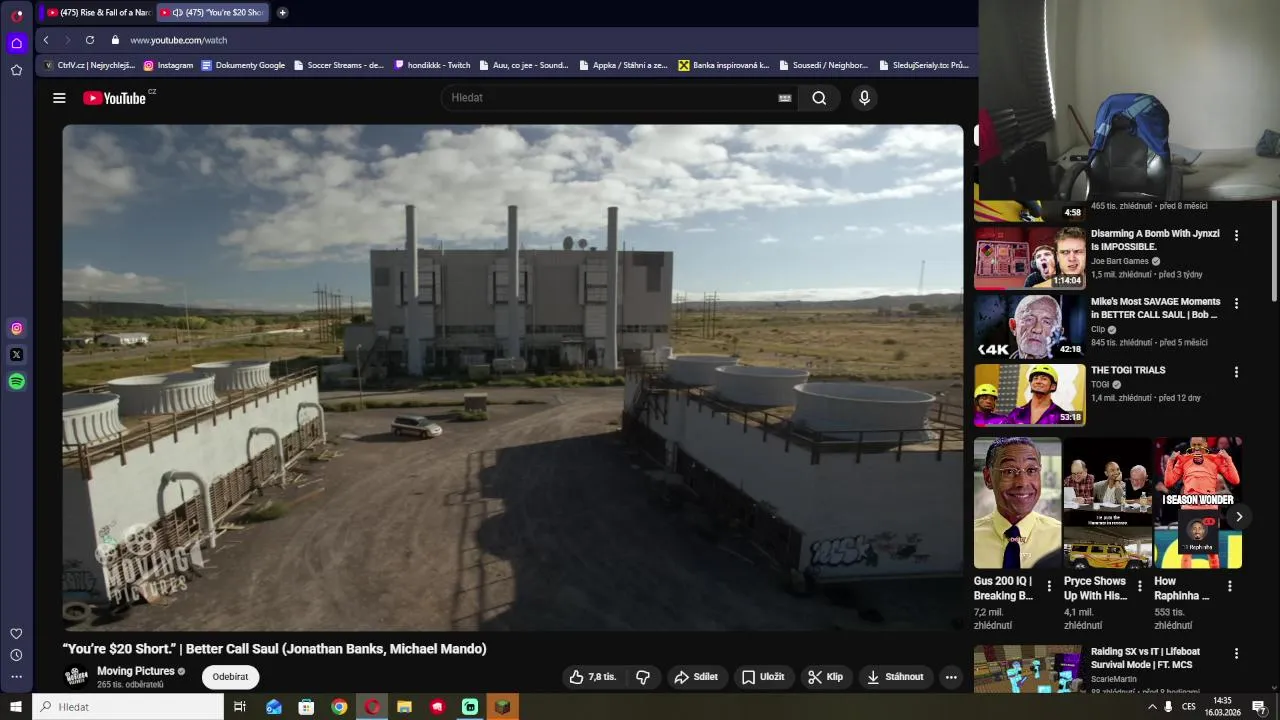1280x720 pixels.
Task: Open the Windows notification center
Action: [1259, 707]
